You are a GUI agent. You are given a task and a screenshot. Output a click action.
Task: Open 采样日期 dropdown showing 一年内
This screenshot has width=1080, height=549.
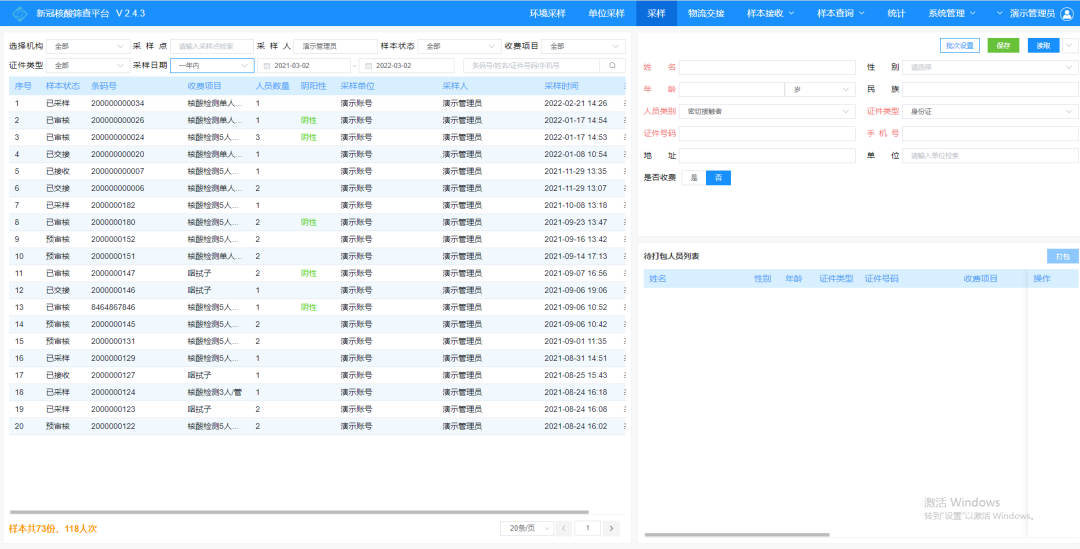[213, 65]
